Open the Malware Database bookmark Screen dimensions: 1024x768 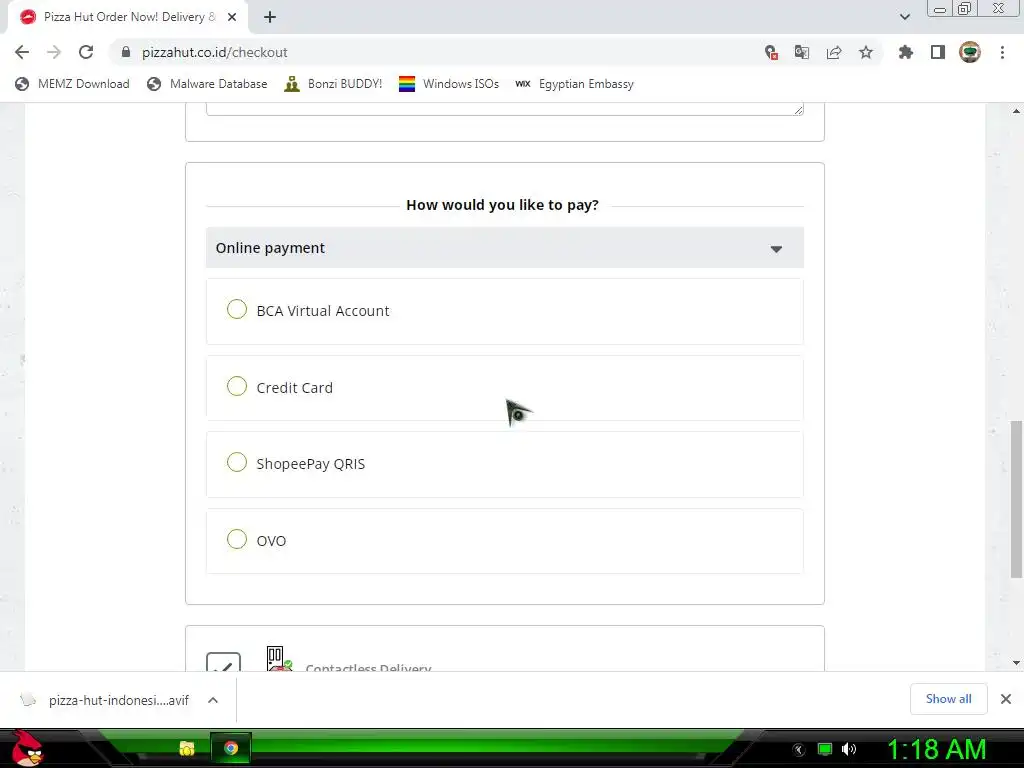click(208, 84)
